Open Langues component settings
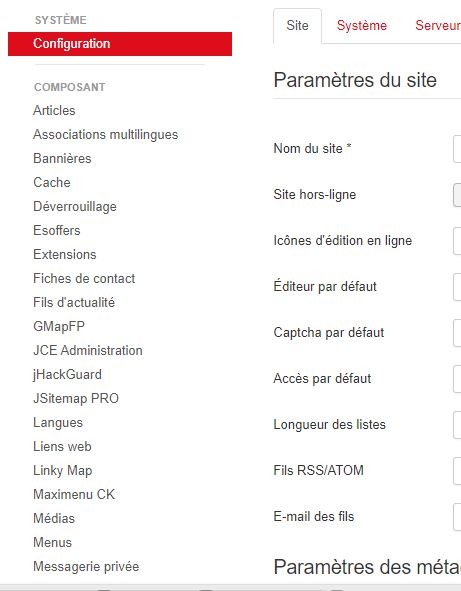The width and height of the screenshot is (461, 591). (58, 423)
